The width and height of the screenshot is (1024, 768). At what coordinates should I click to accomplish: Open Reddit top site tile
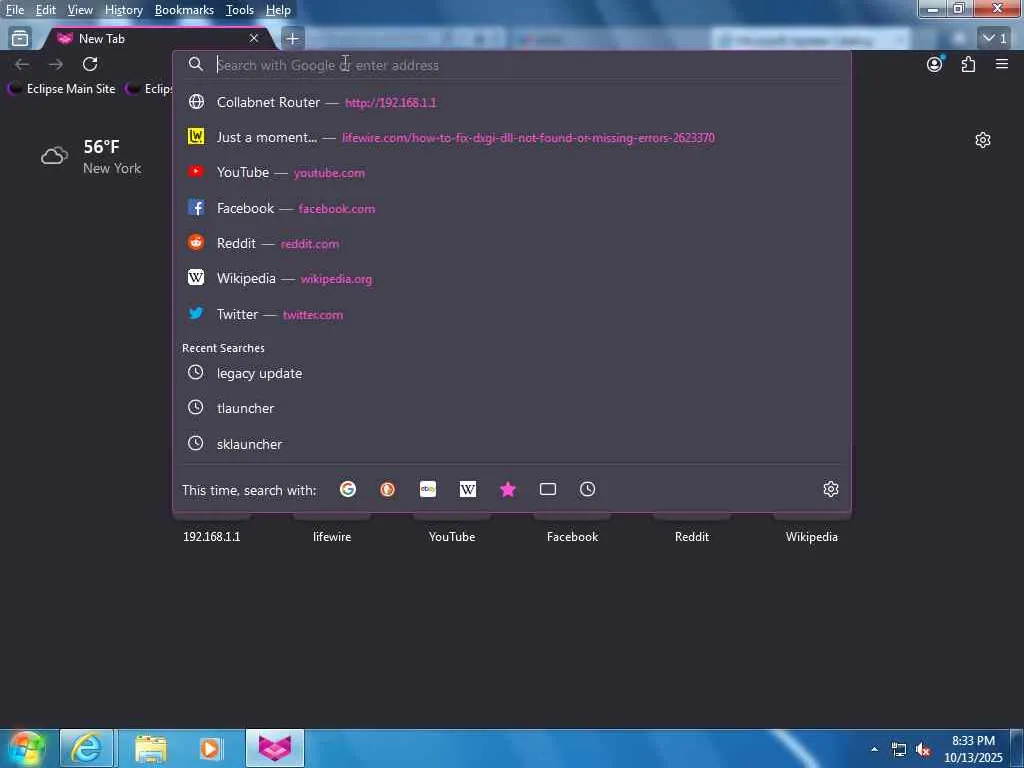[x=692, y=536]
